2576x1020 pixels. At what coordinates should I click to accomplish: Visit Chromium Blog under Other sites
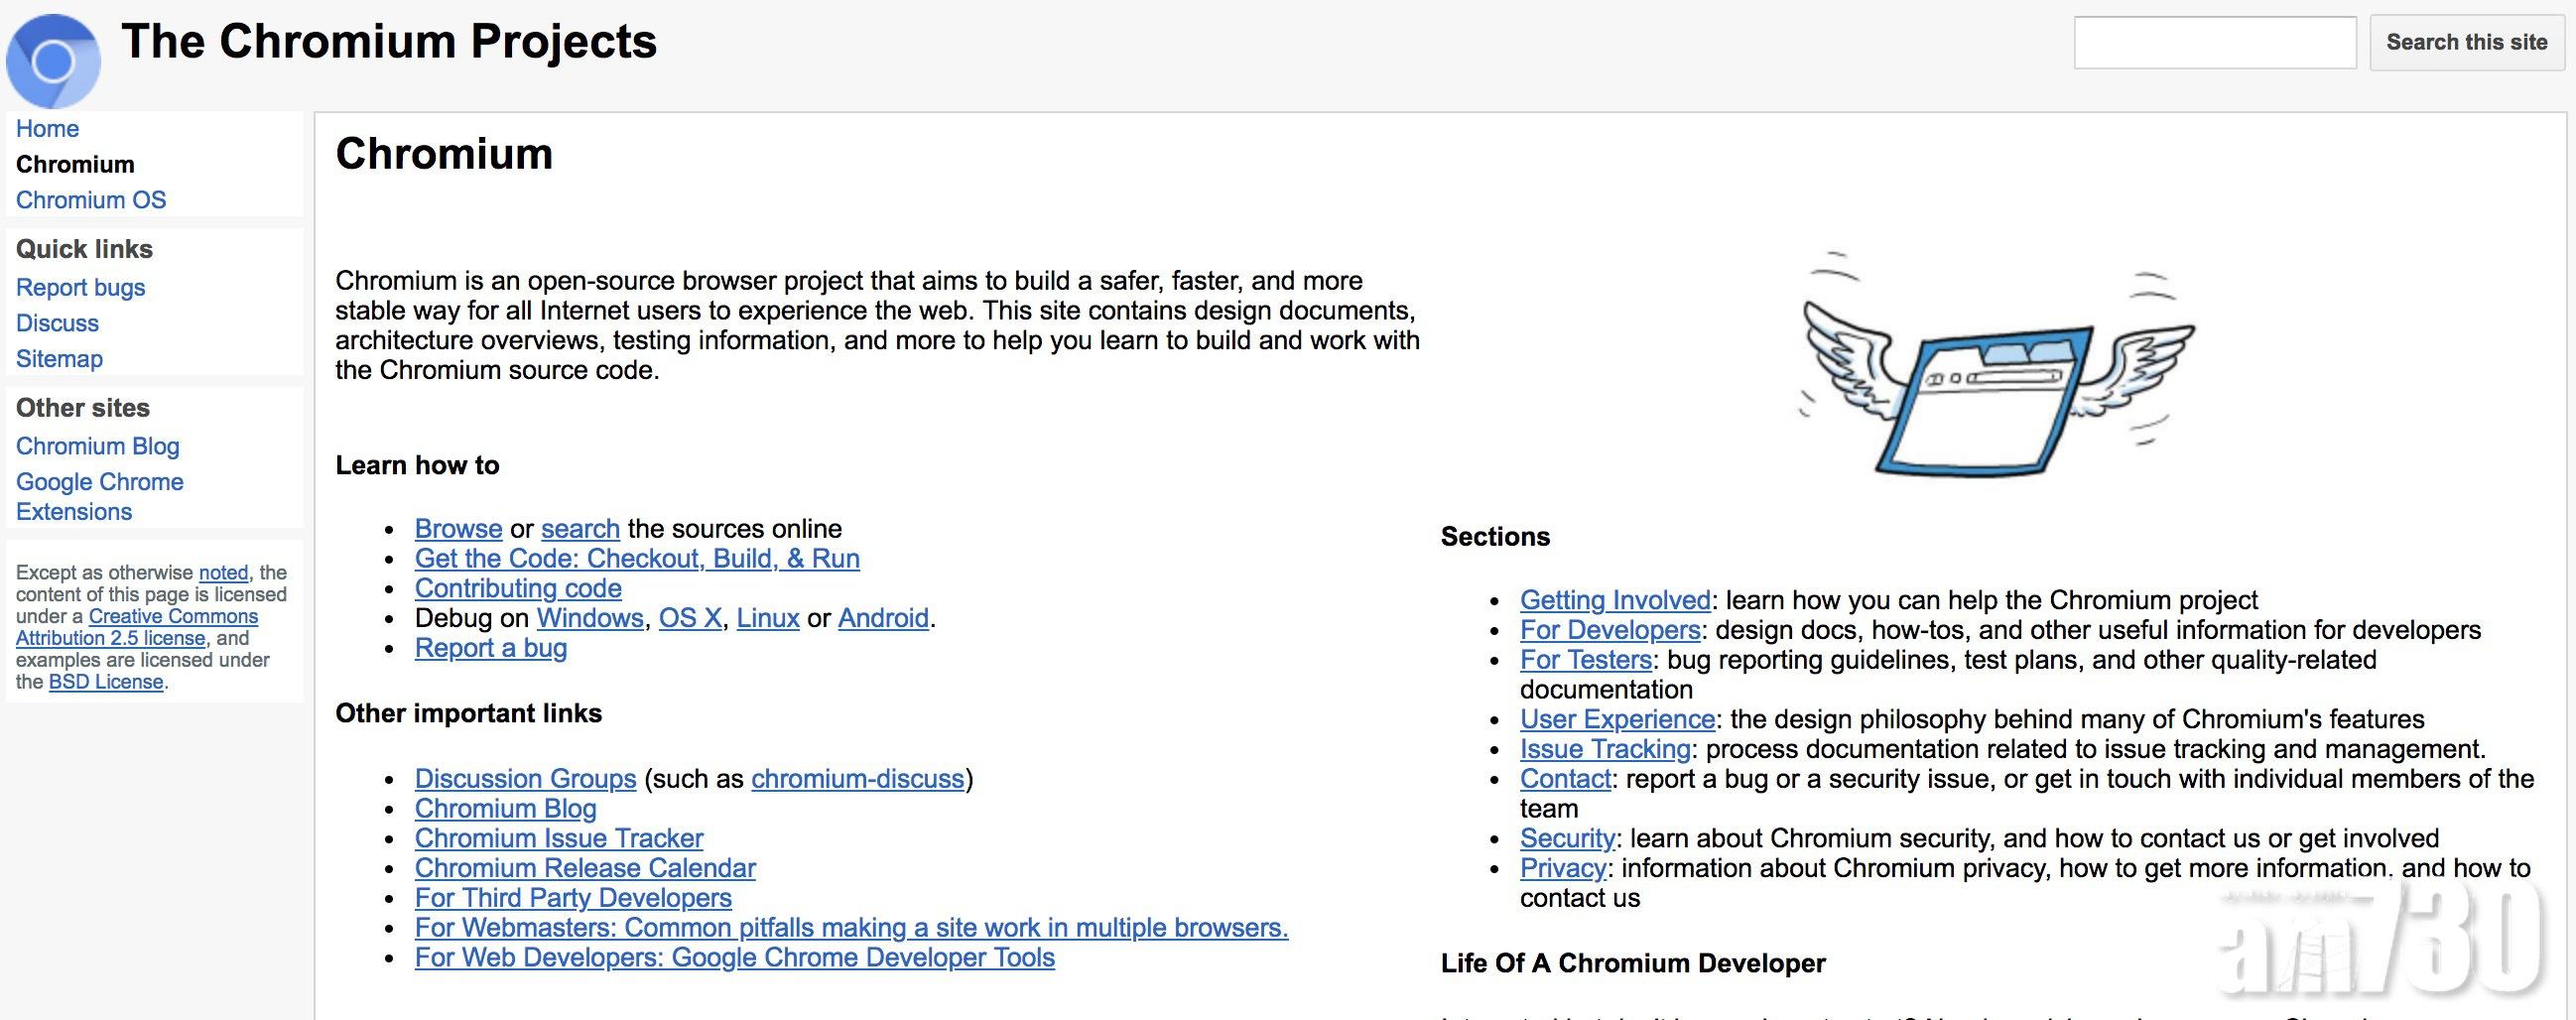click(x=97, y=446)
